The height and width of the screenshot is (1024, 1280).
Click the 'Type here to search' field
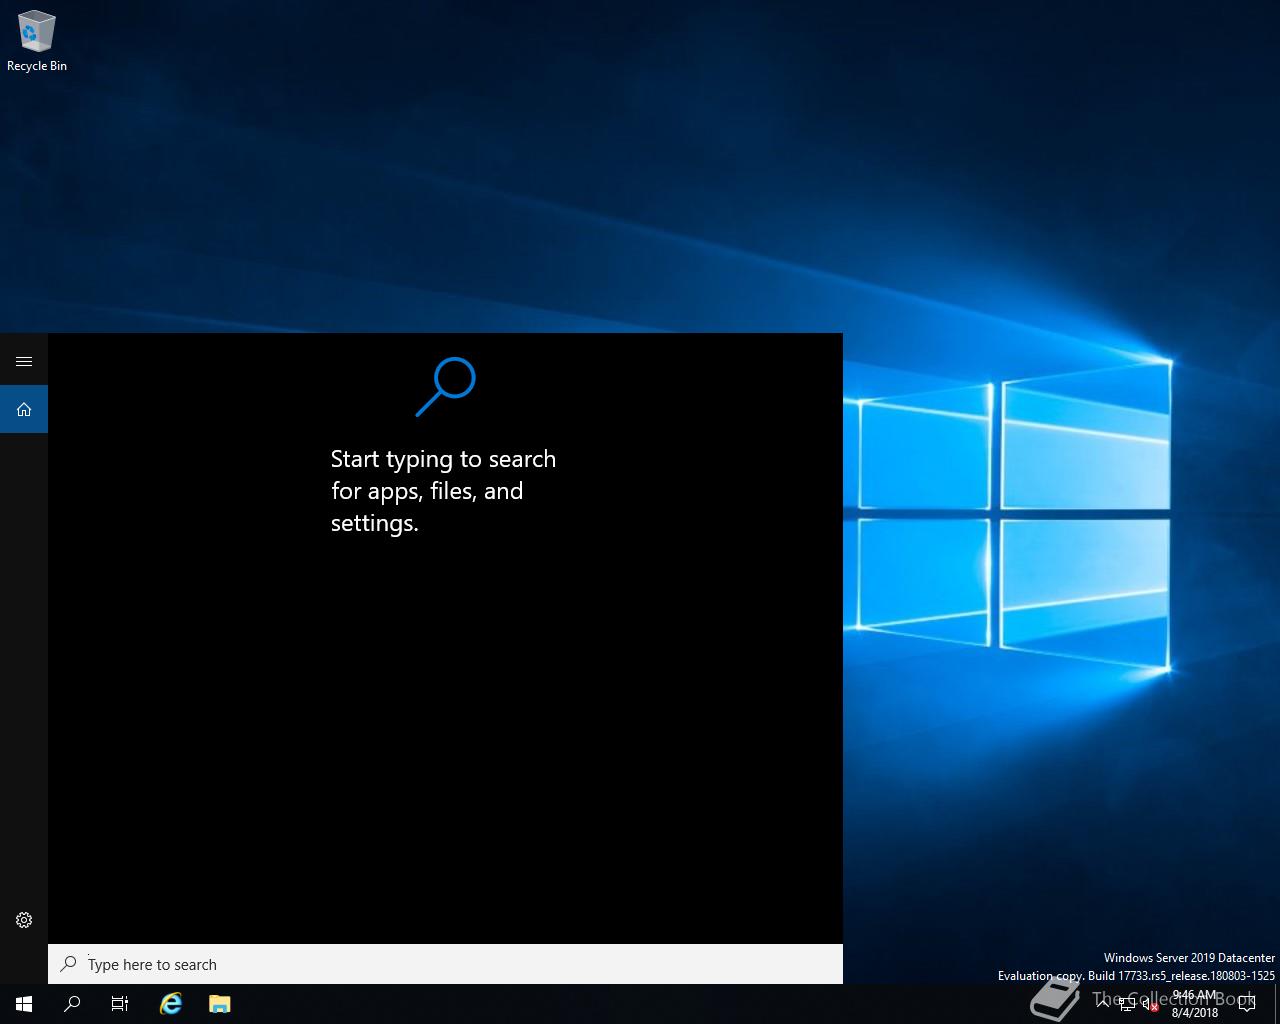(x=445, y=964)
